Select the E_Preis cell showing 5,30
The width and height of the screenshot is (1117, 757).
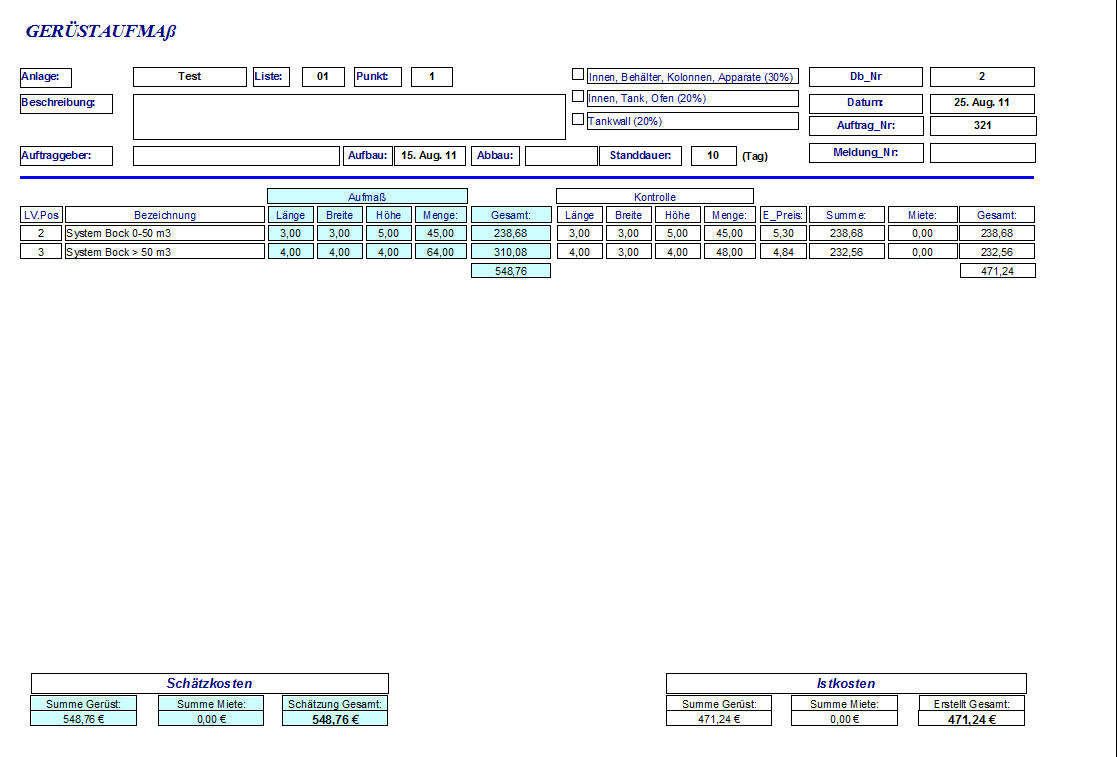pos(783,233)
